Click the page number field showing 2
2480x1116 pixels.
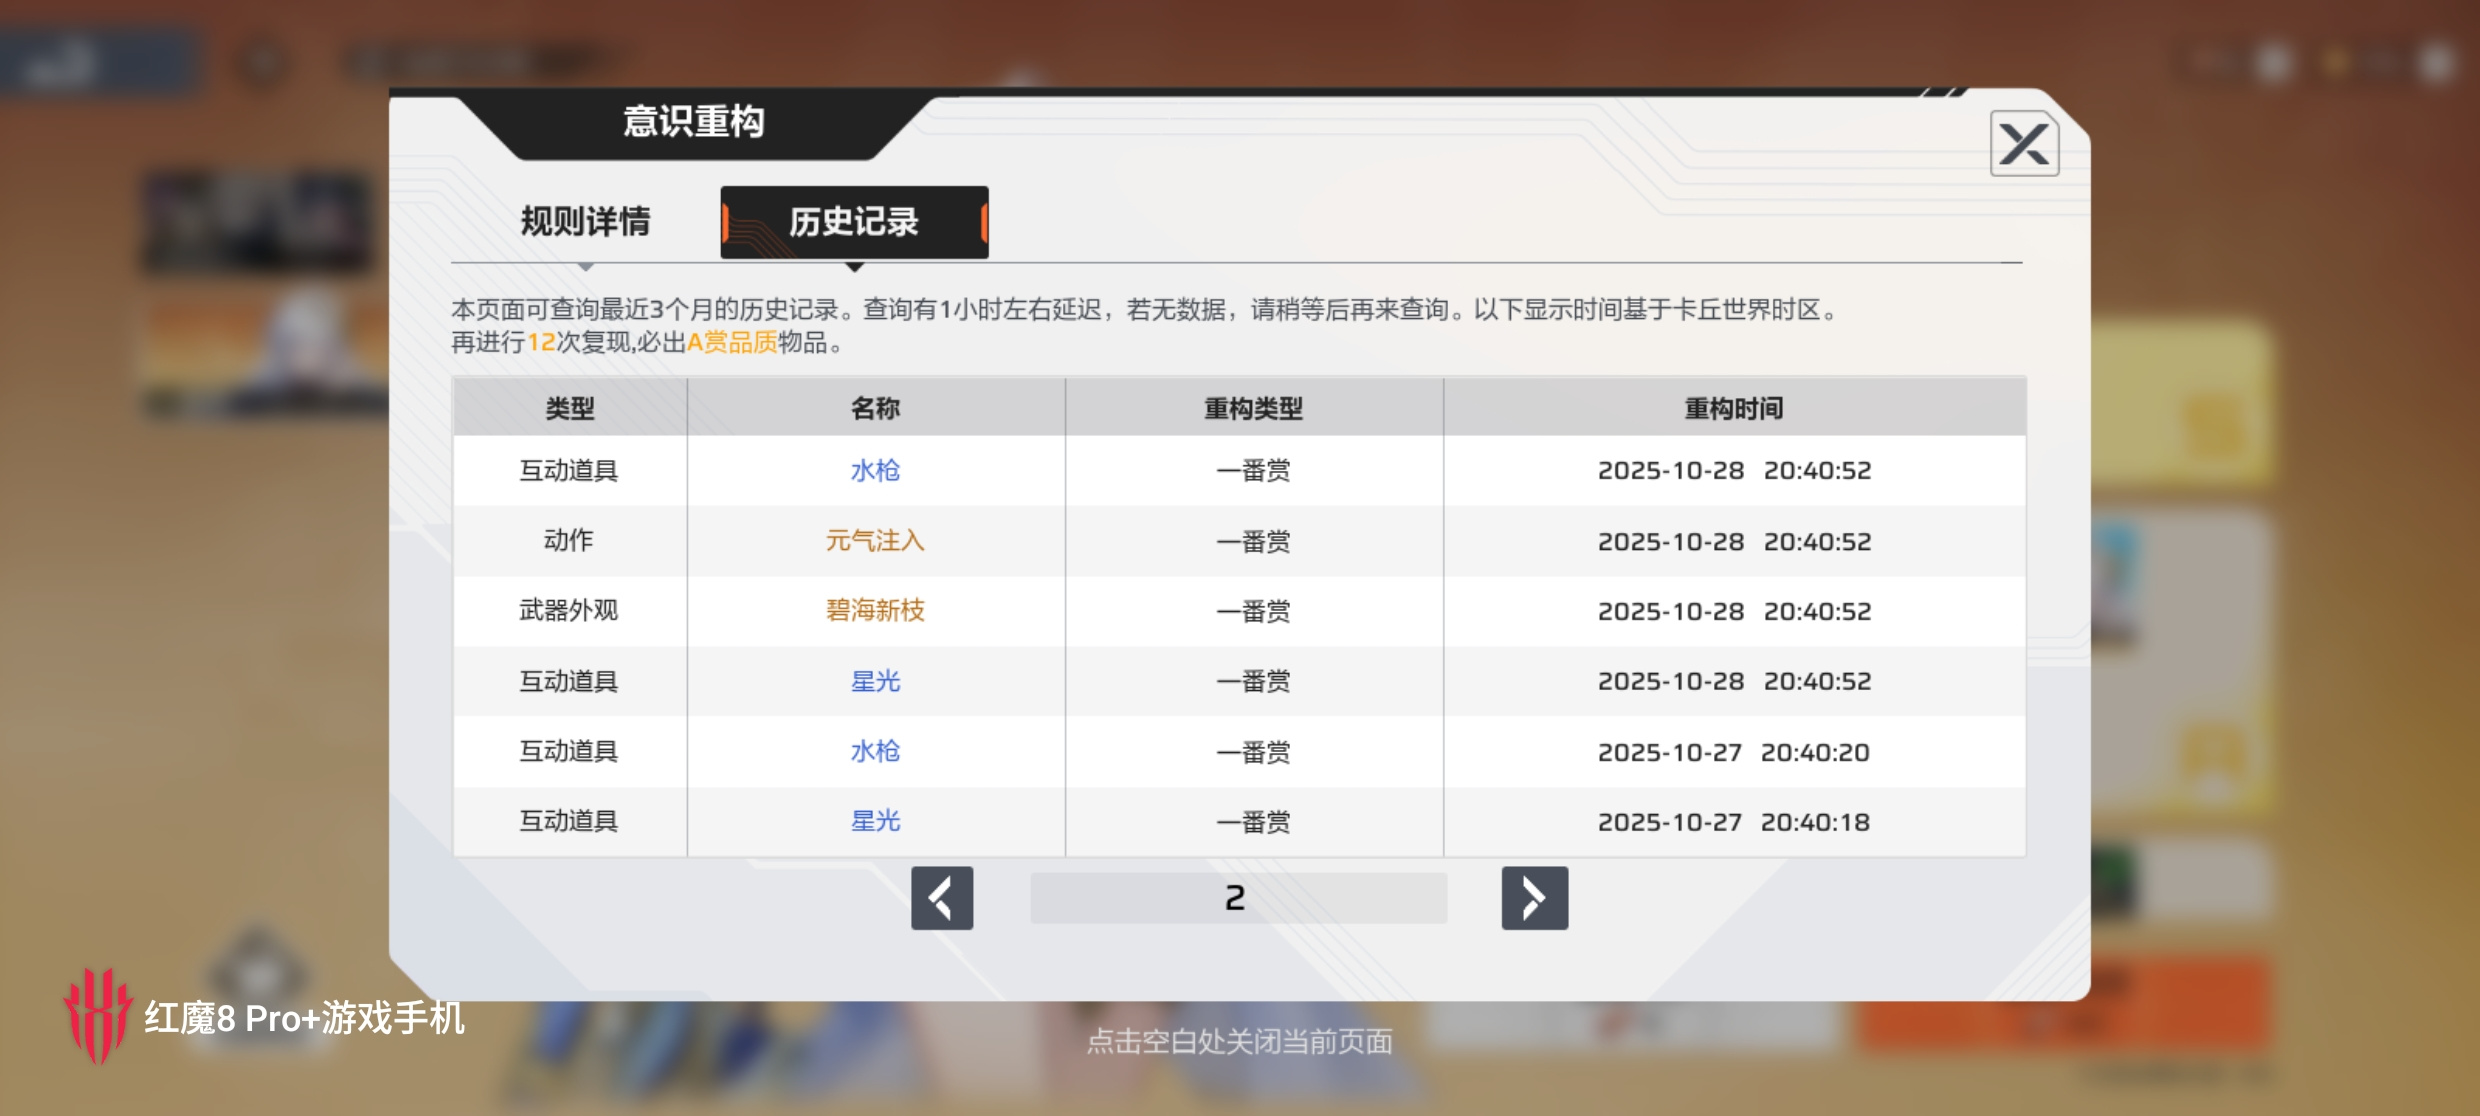click(x=1238, y=898)
